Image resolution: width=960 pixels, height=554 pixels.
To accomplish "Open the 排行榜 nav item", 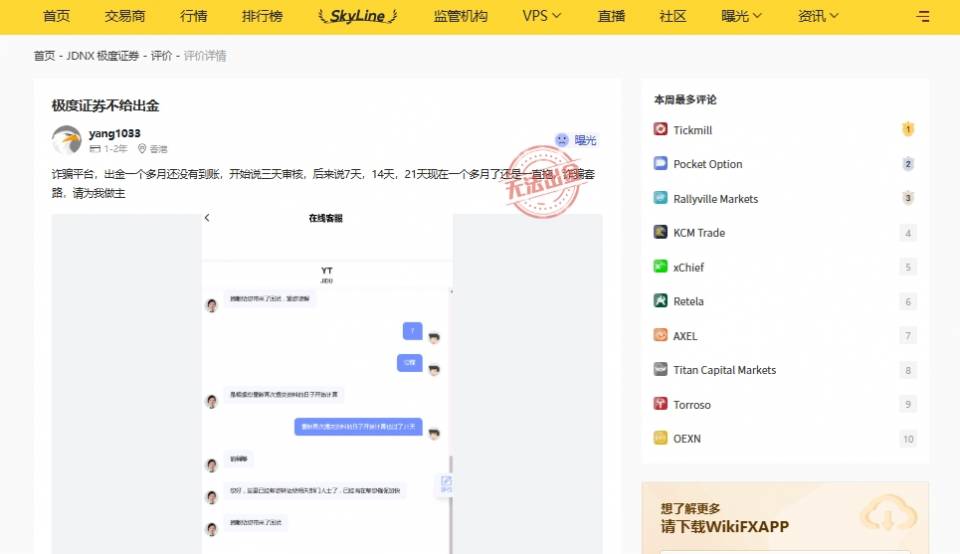I will tap(262, 17).
